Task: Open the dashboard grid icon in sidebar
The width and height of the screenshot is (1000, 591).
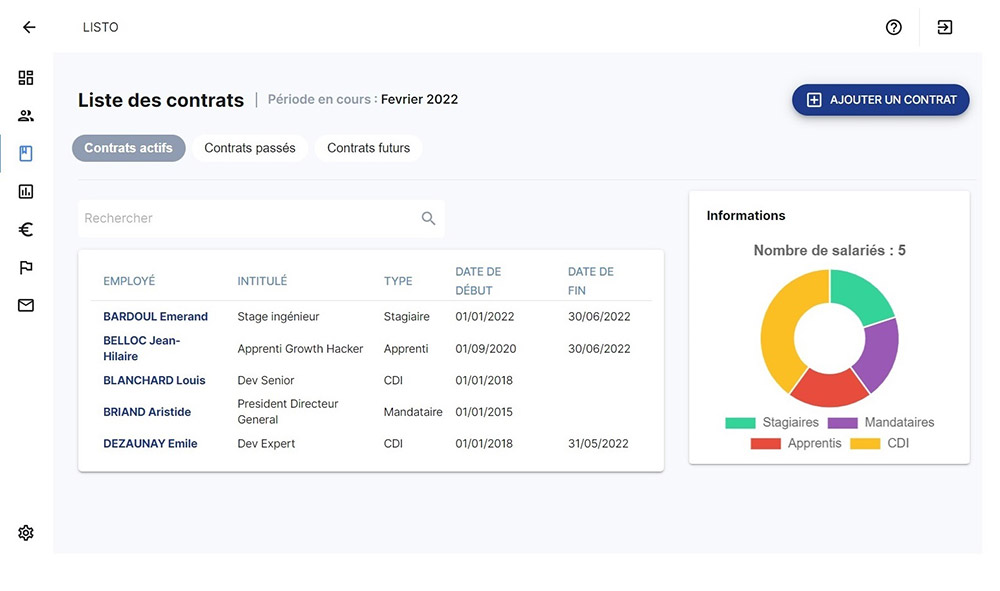Action: (26, 78)
